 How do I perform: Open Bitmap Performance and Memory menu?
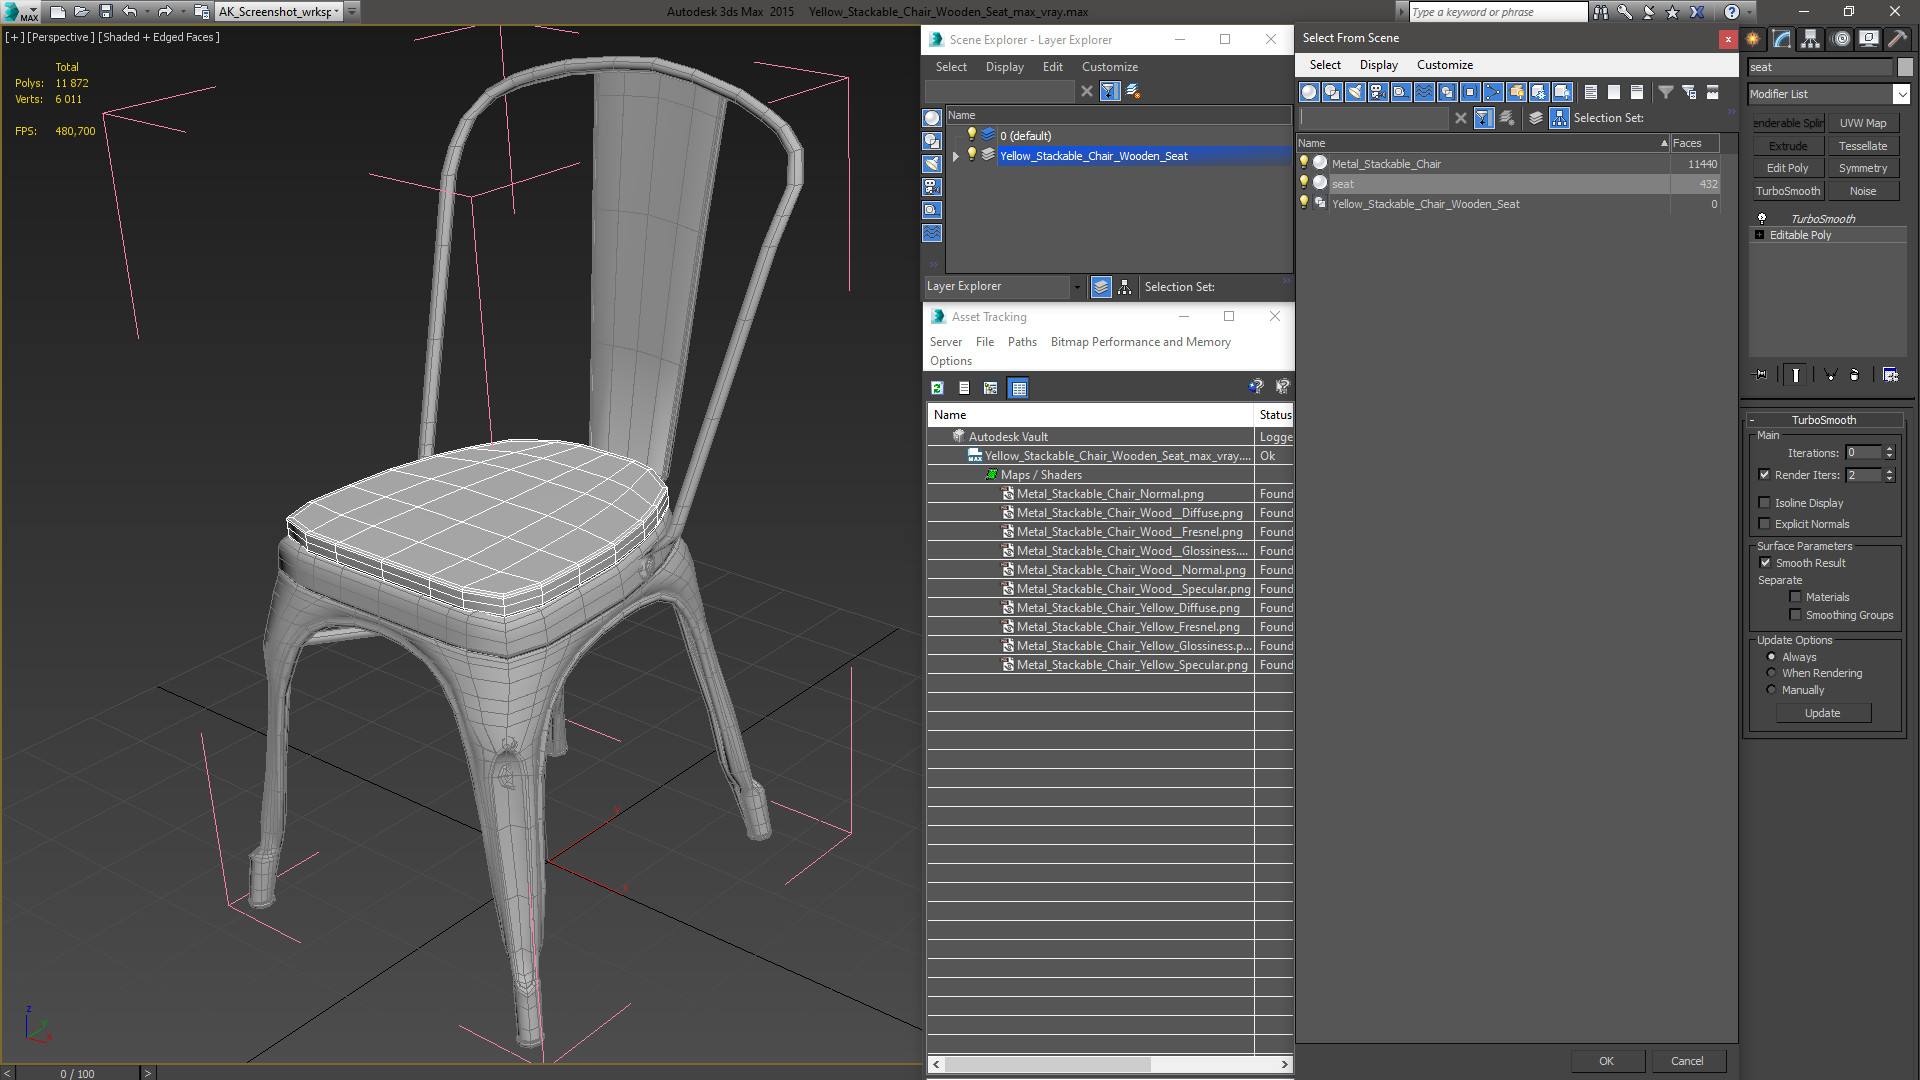click(1140, 342)
